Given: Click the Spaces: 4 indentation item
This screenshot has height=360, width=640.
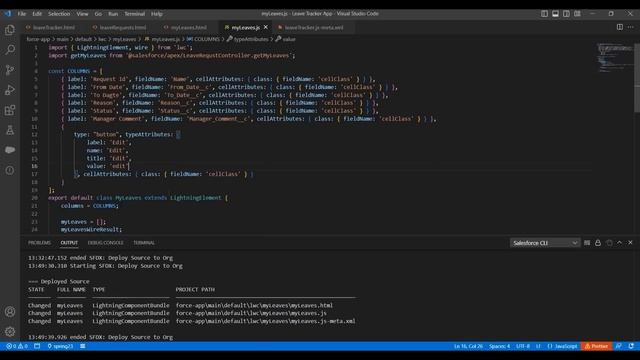Looking at the screenshot, I should [x=500, y=346].
